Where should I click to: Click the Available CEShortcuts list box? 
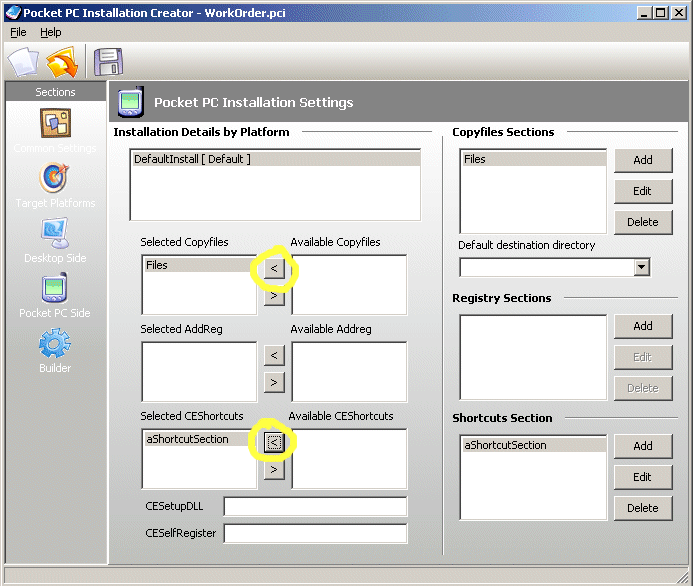(349, 459)
